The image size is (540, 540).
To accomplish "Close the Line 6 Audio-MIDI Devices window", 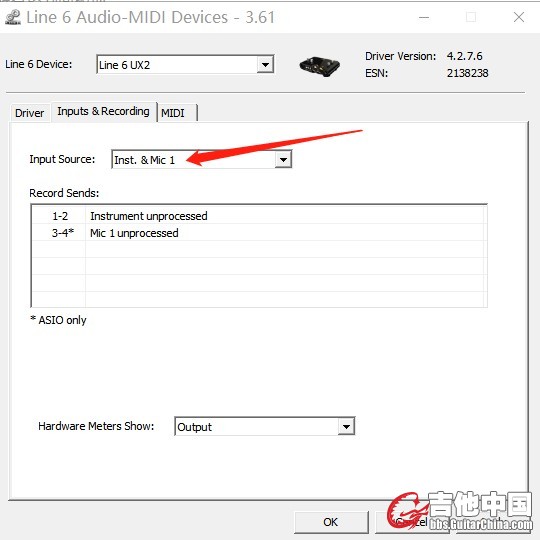I will pos(519,17).
